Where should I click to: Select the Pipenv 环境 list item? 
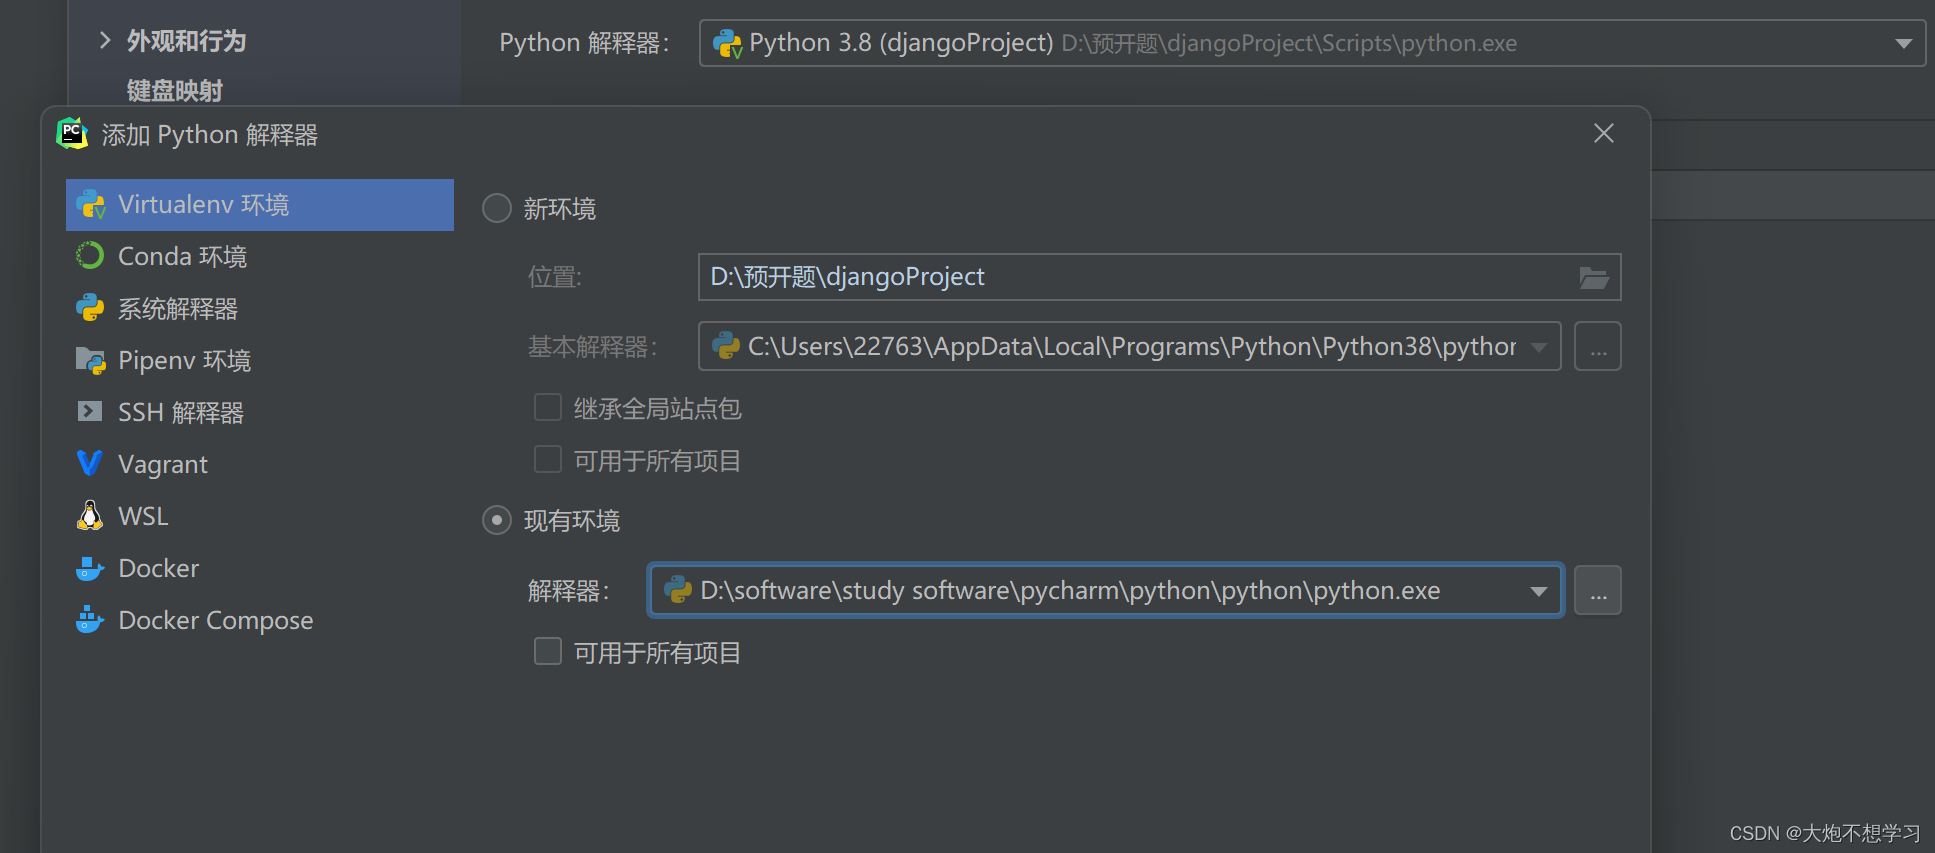pyautogui.click(x=260, y=360)
